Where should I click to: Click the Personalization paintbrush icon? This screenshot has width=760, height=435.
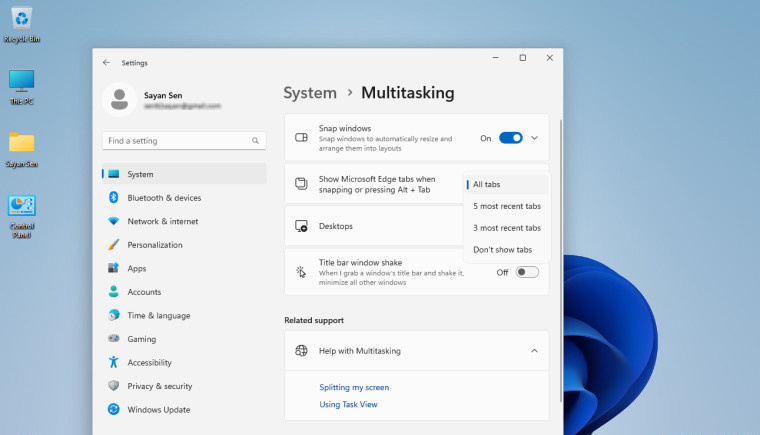(113, 244)
